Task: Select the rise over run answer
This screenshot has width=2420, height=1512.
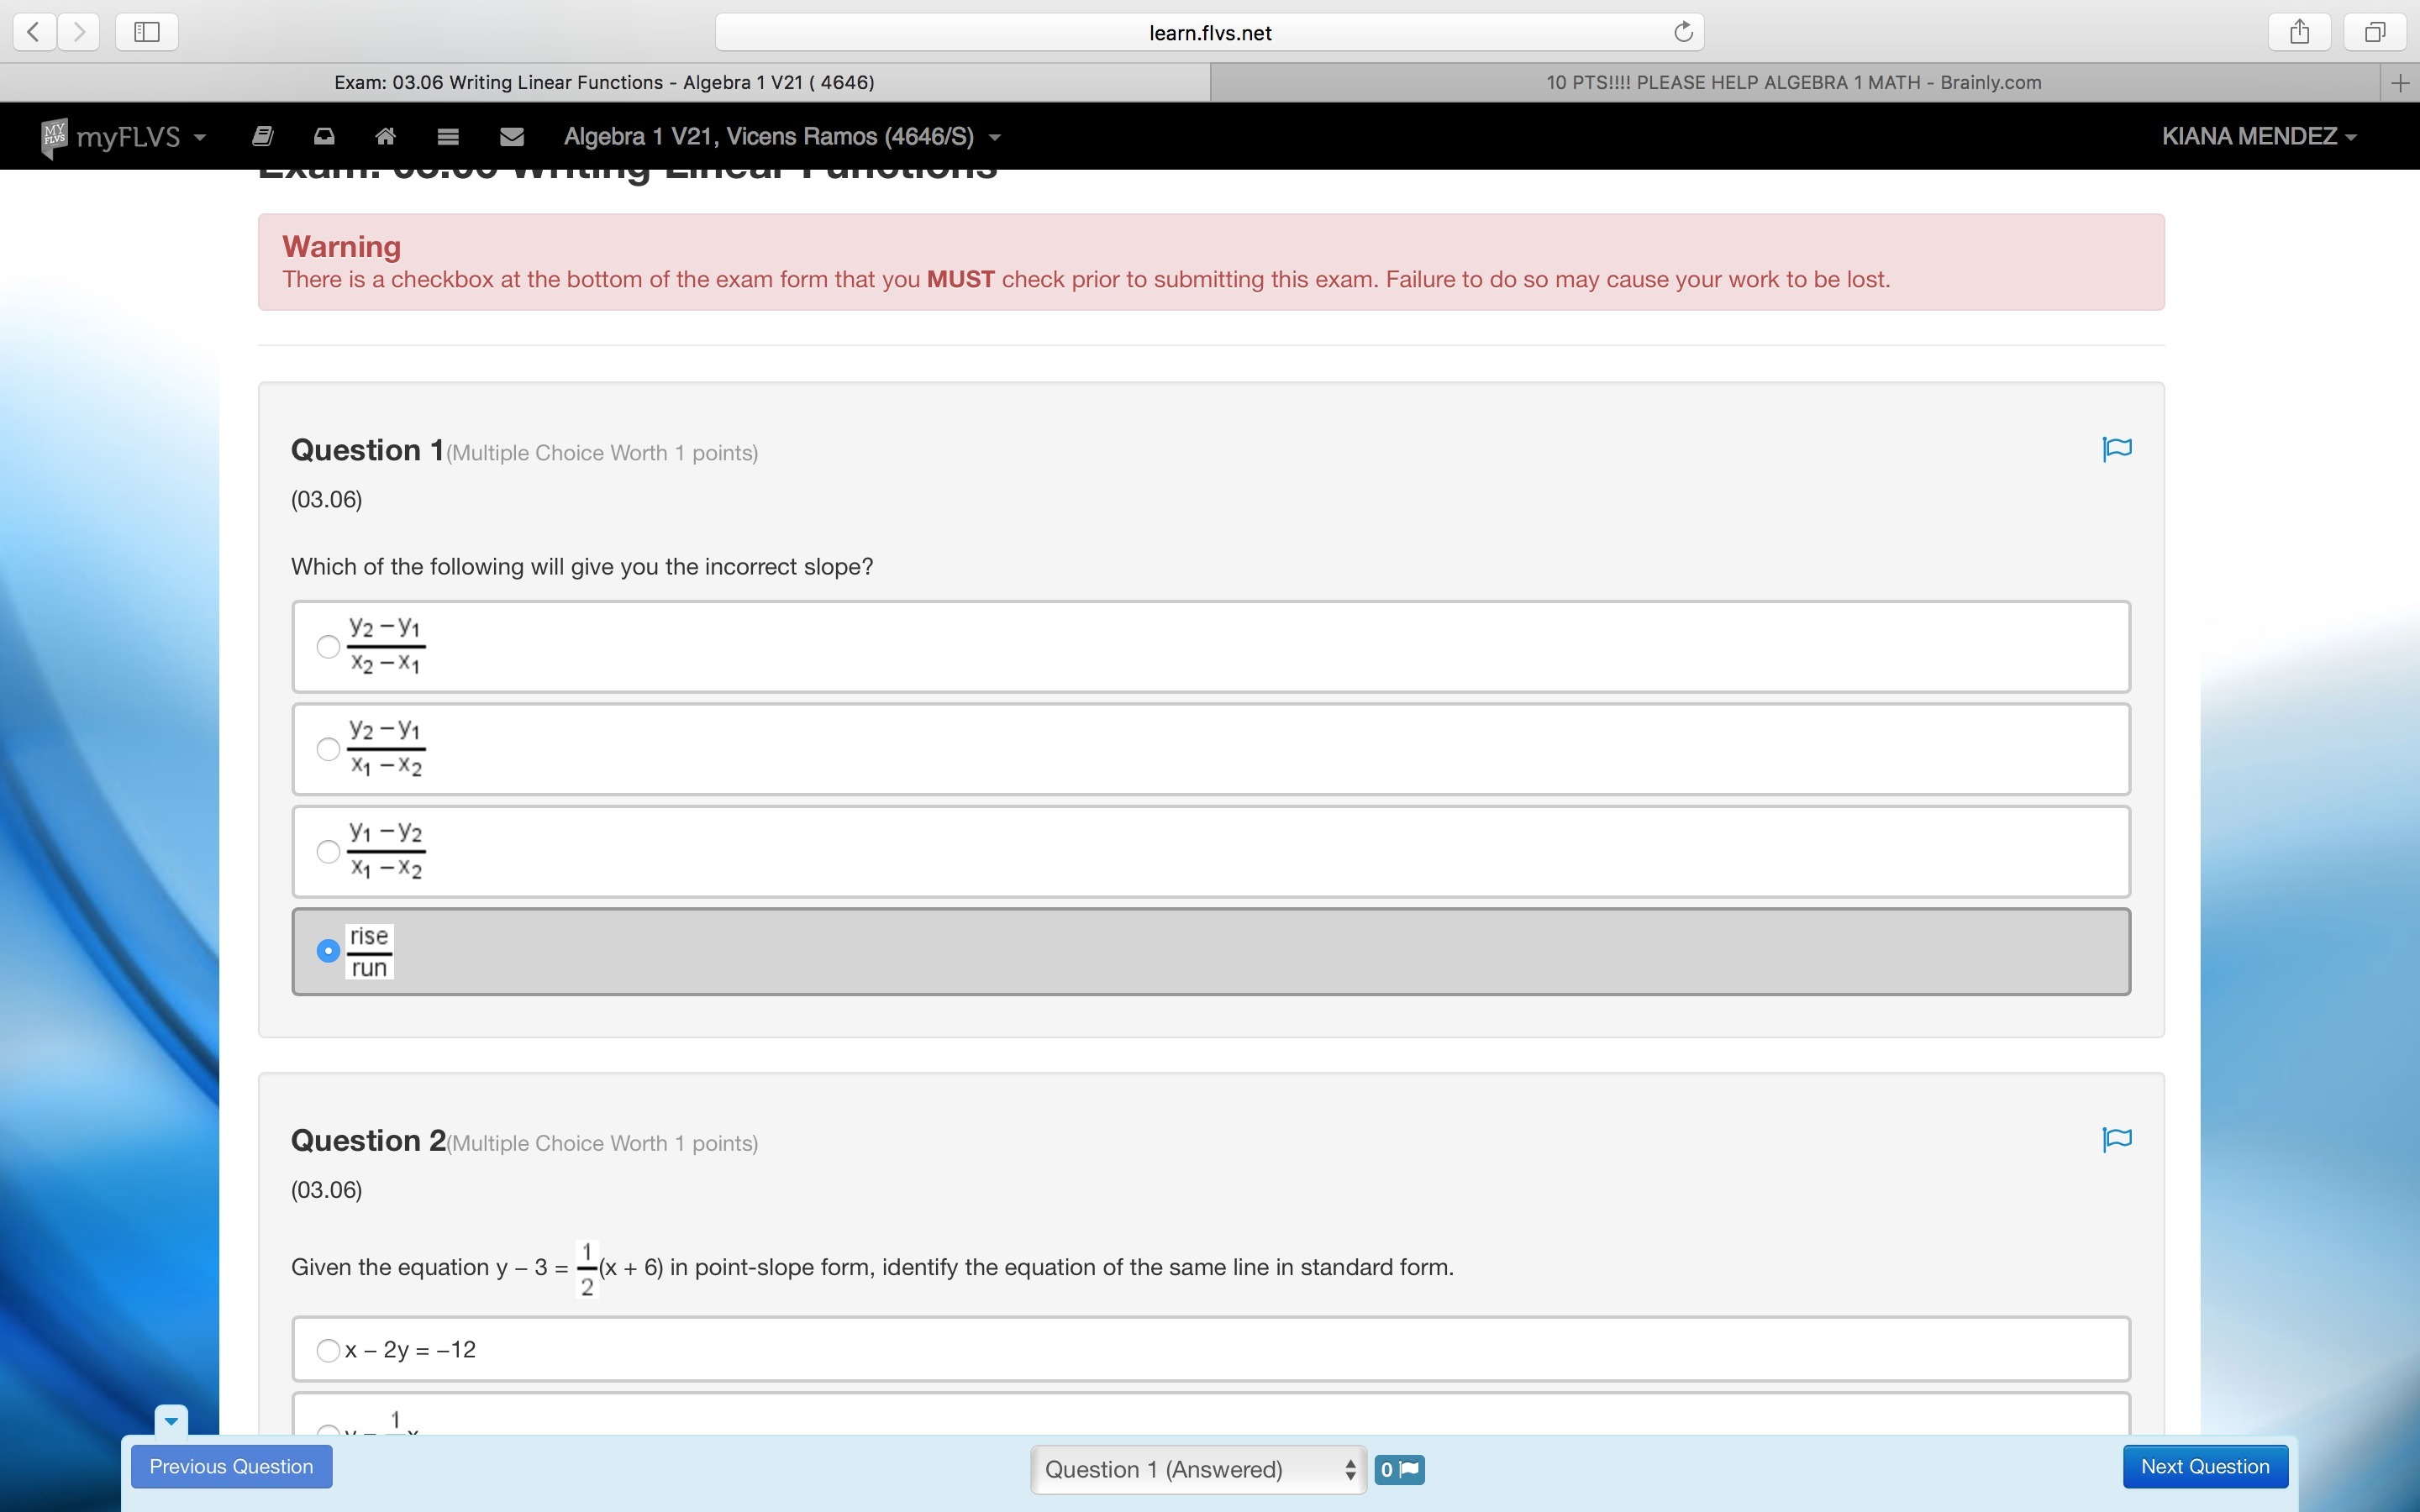Action: pyautogui.click(x=328, y=950)
